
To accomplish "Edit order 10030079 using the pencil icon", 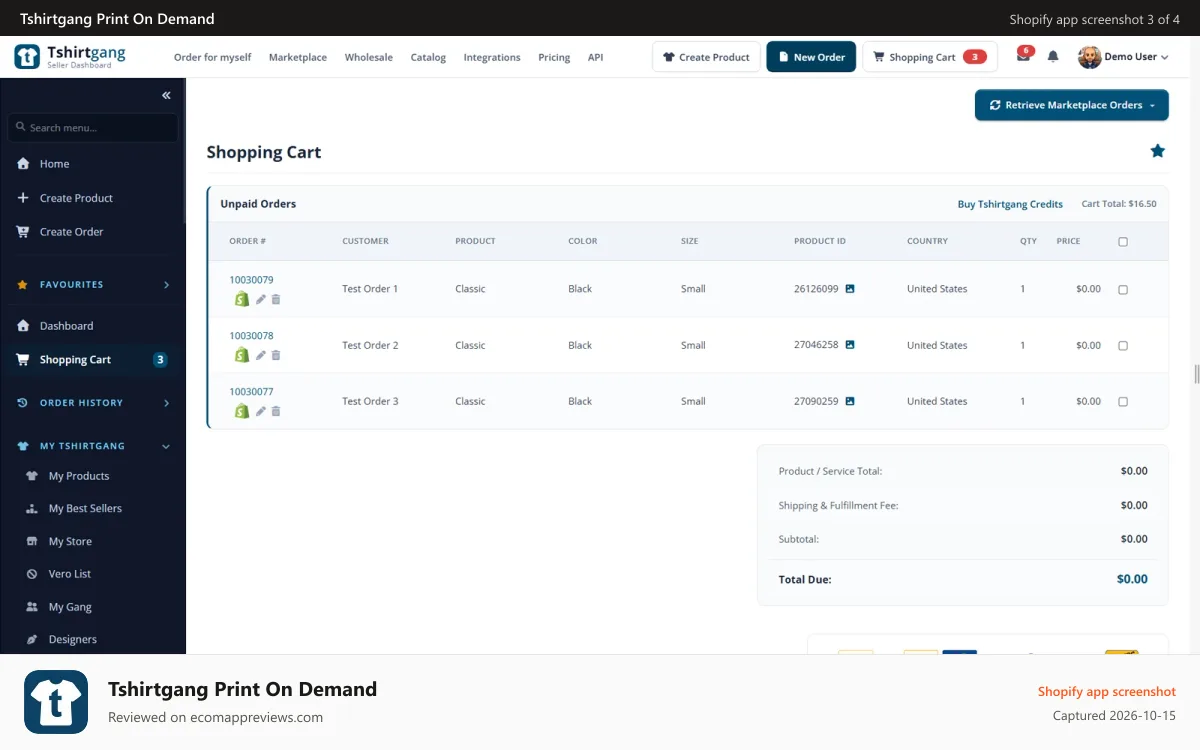I will 261,299.
